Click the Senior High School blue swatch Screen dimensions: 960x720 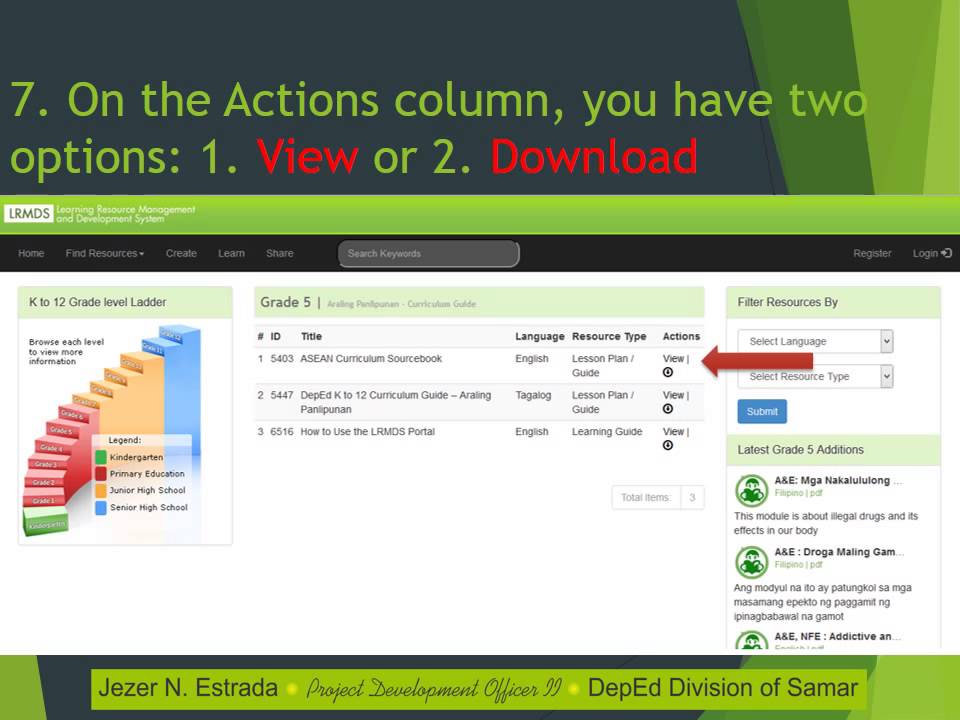click(x=101, y=507)
